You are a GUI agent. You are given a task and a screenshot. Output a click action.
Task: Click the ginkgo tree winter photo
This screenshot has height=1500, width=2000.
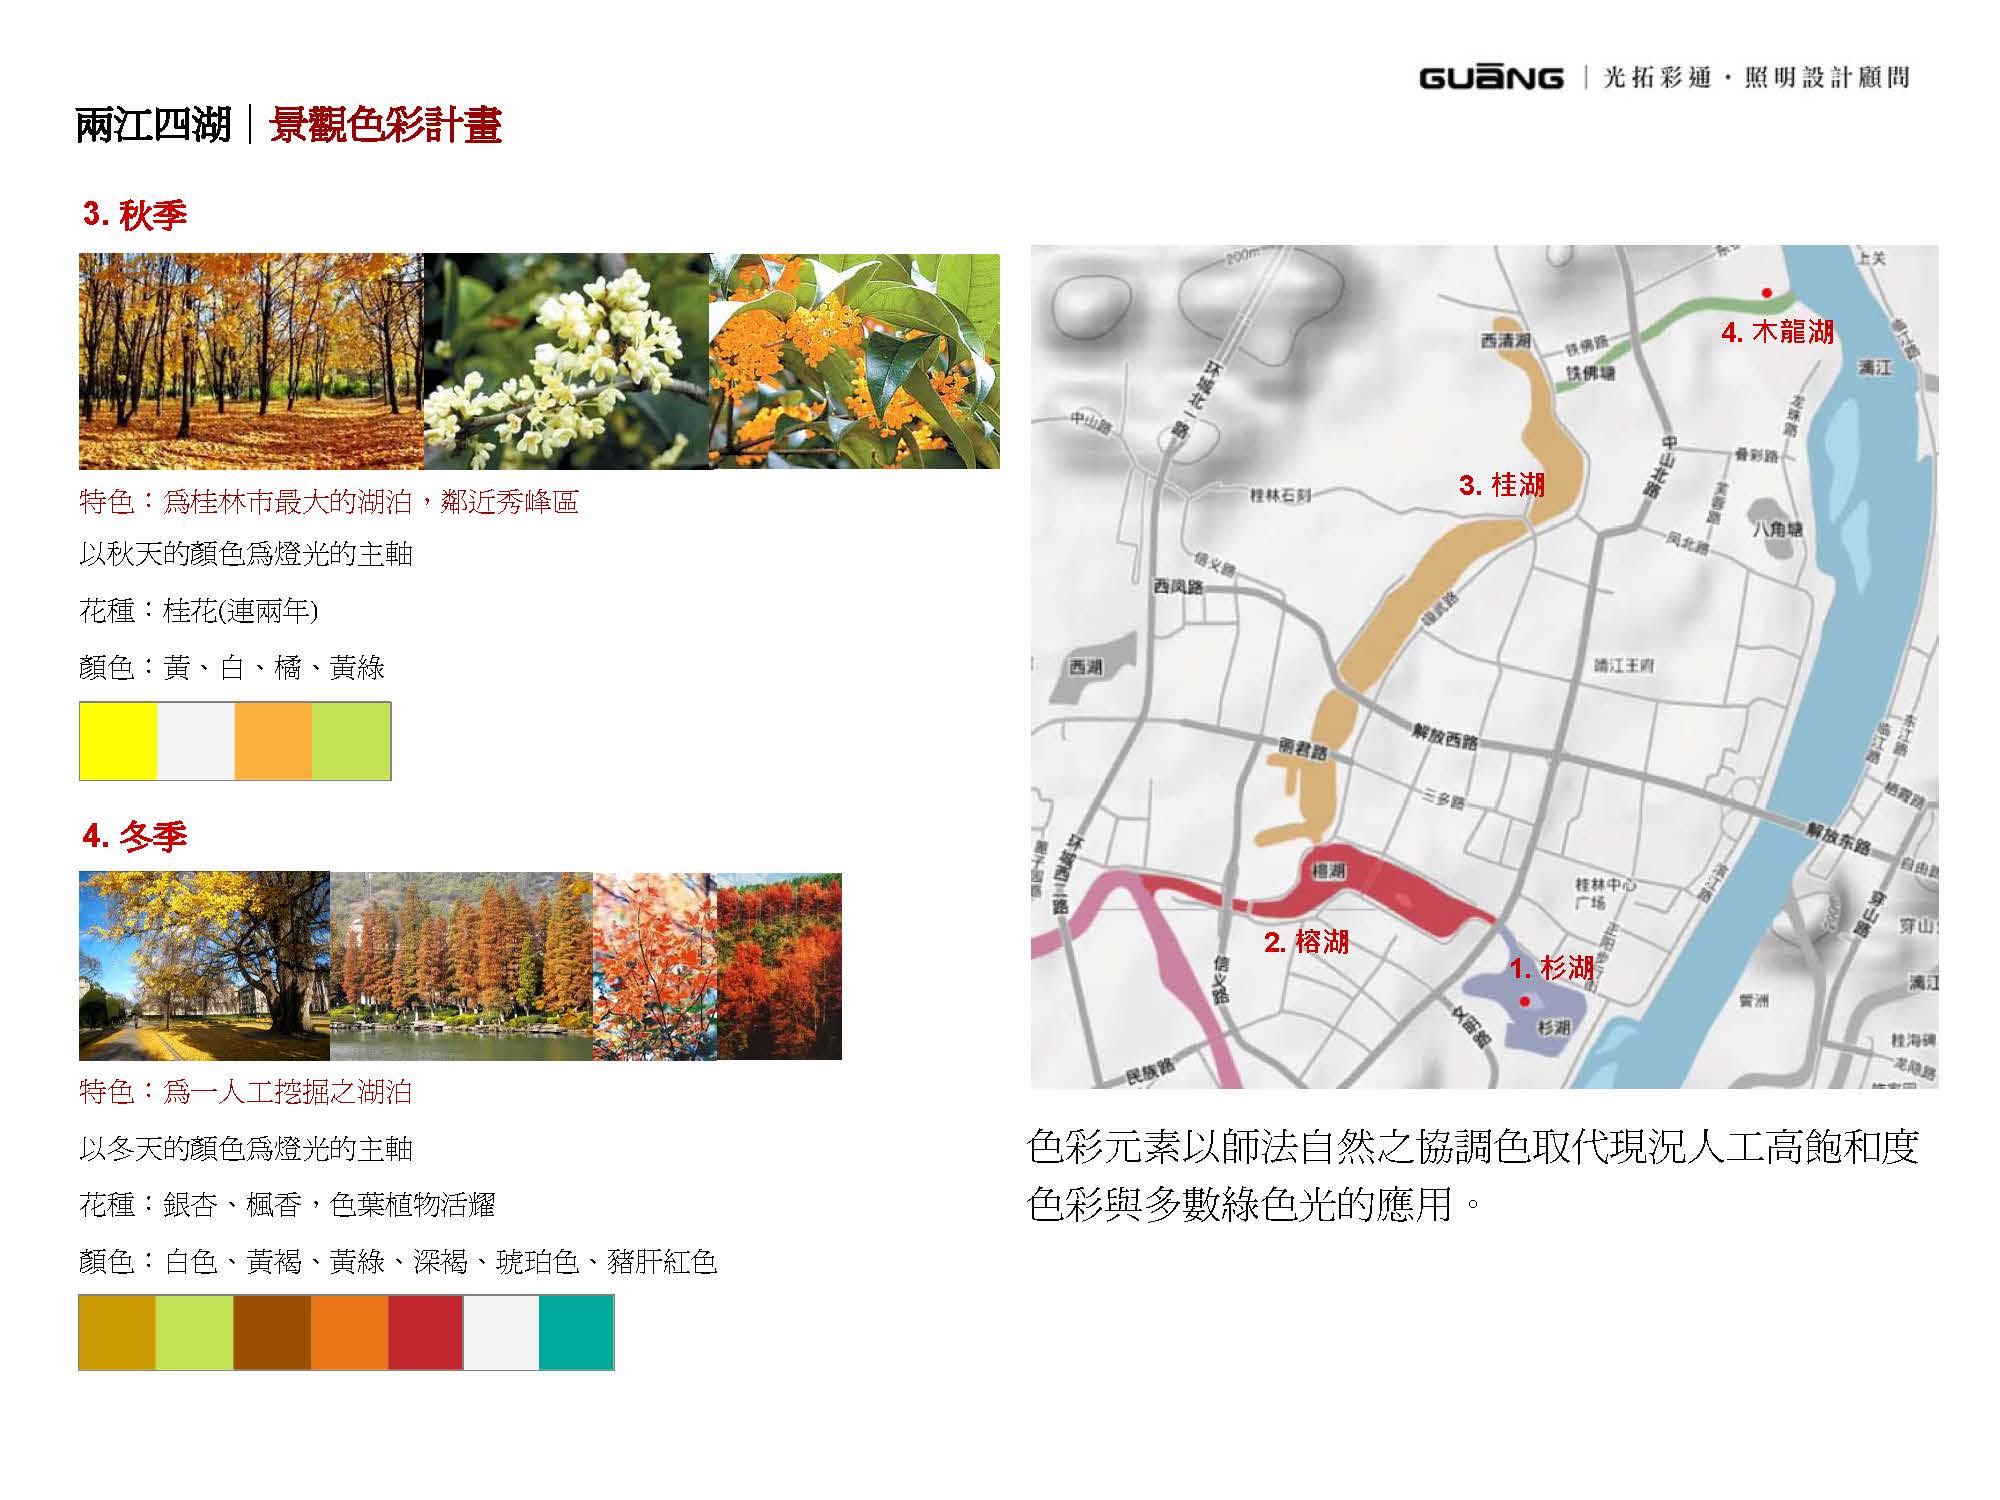[204, 965]
